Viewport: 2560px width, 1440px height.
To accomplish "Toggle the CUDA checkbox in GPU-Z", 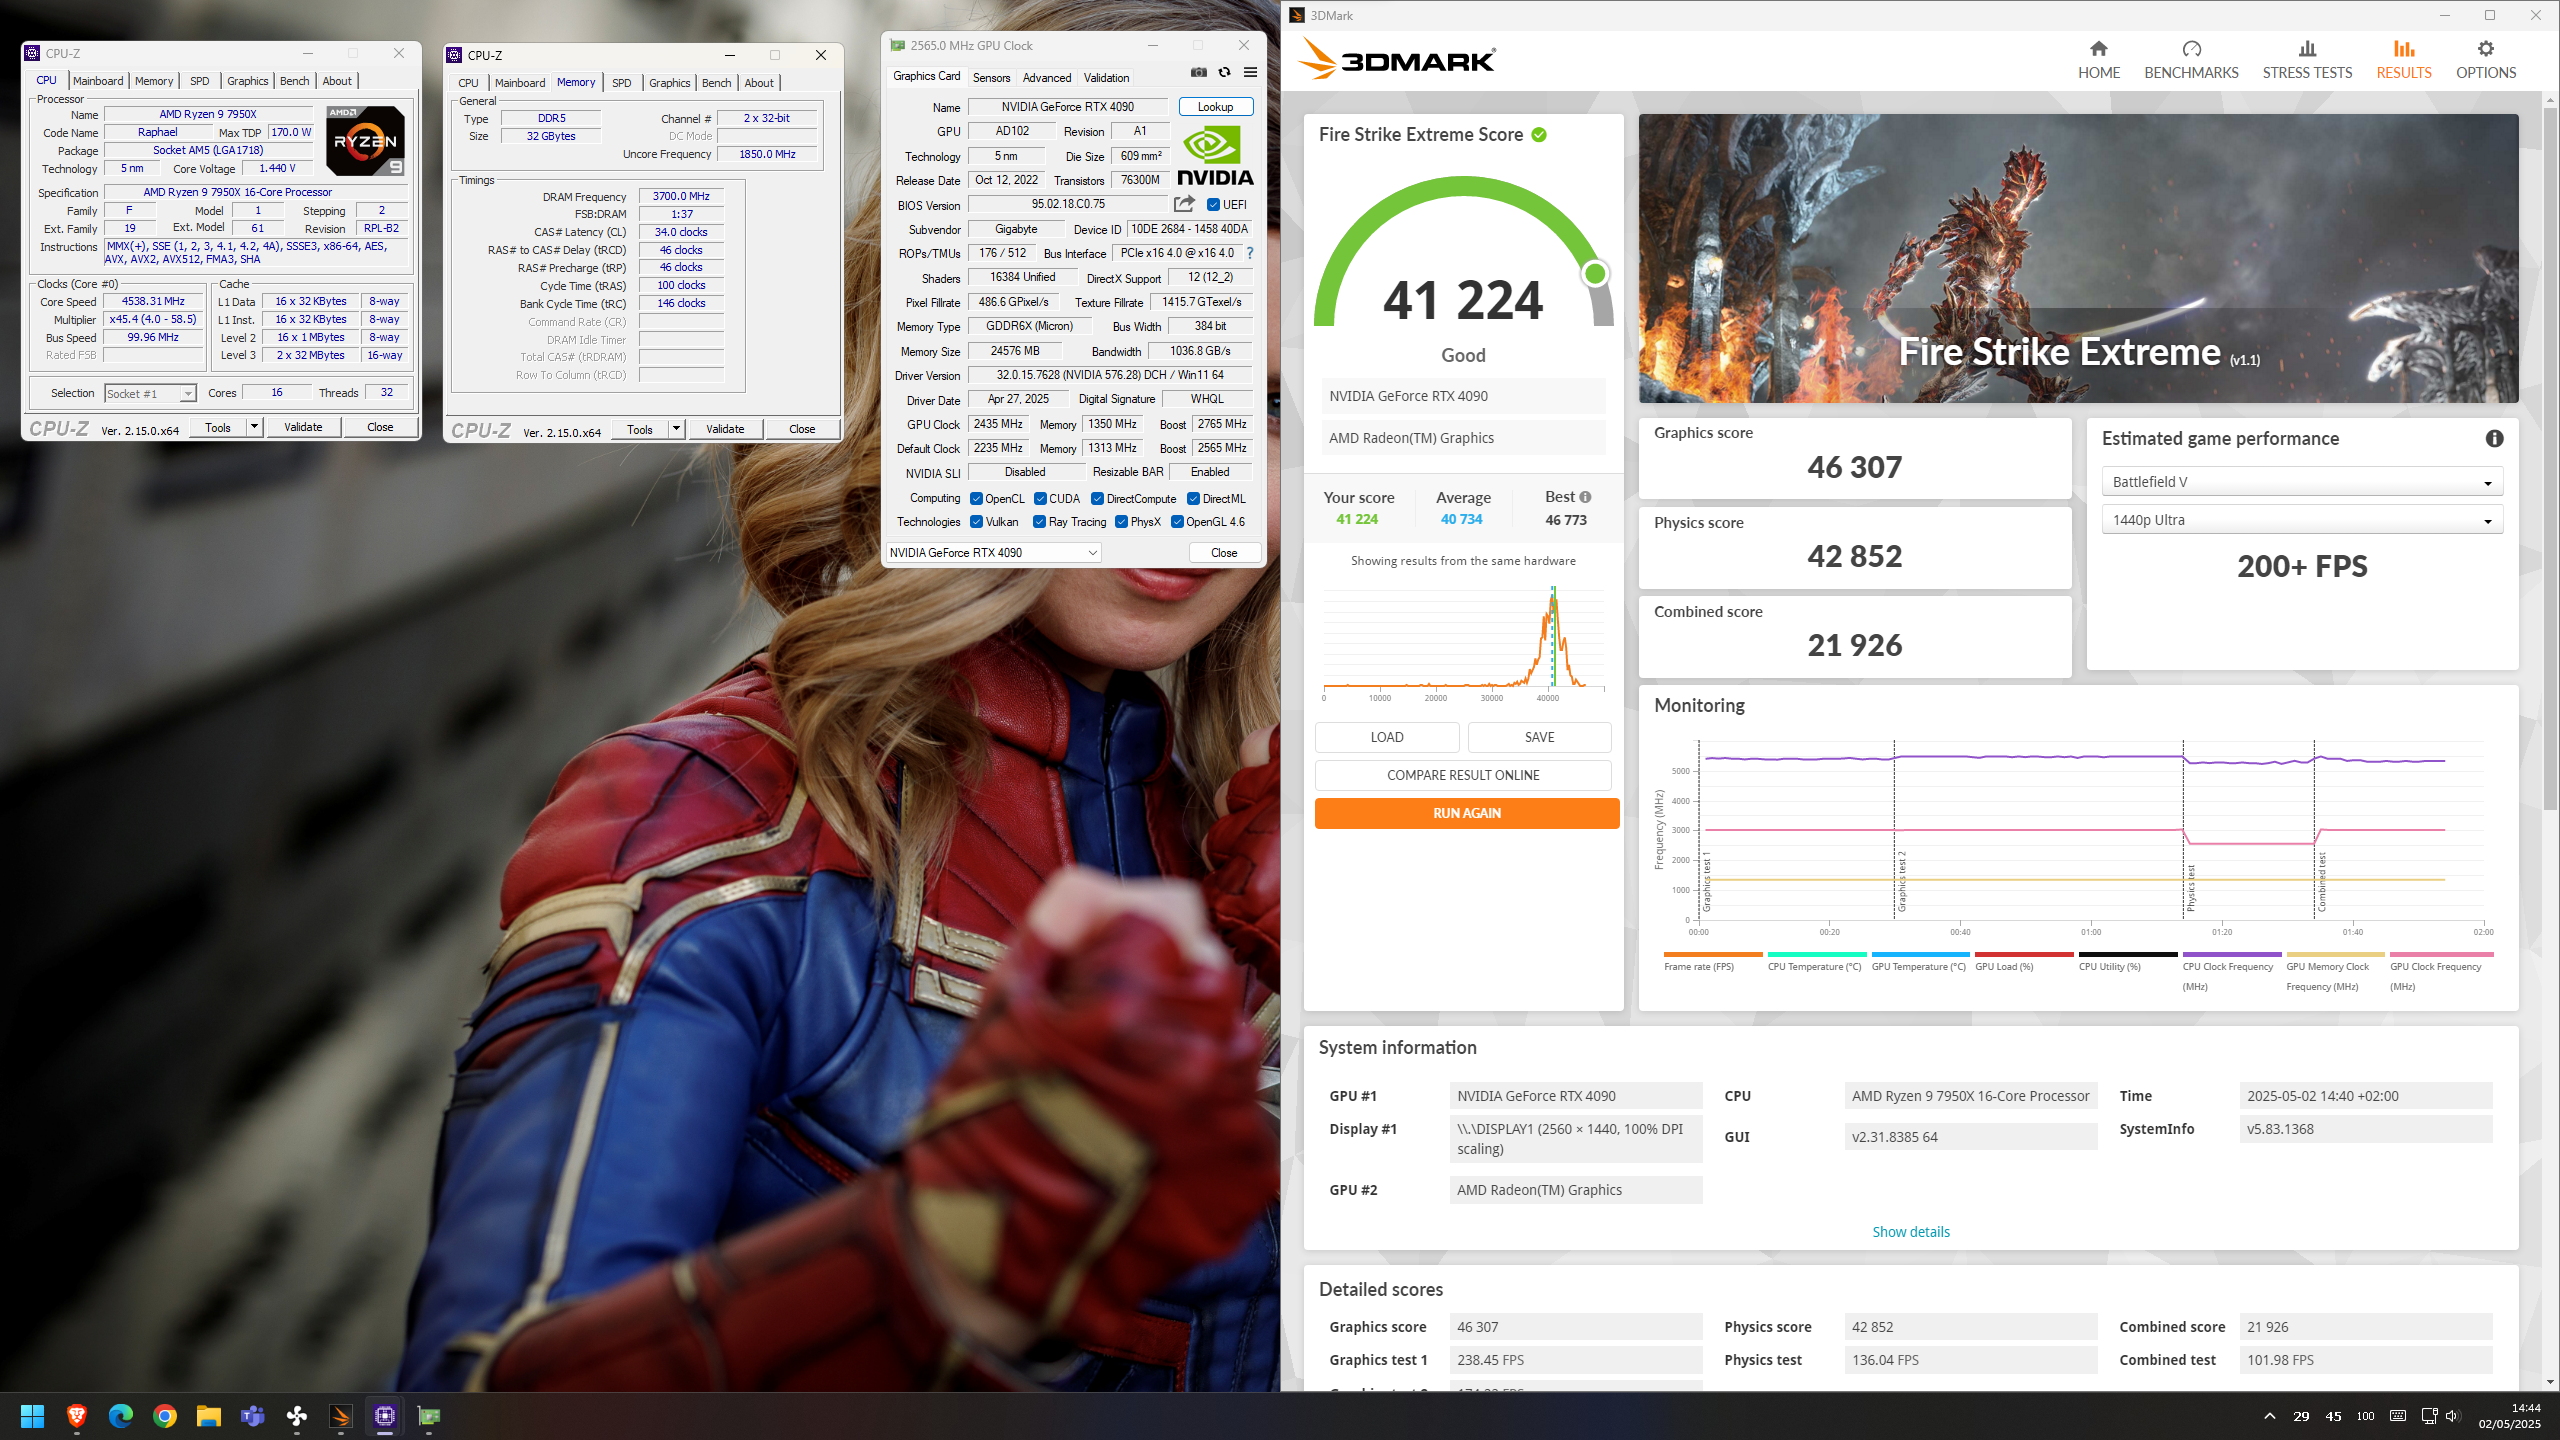I will pyautogui.click(x=1040, y=499).
